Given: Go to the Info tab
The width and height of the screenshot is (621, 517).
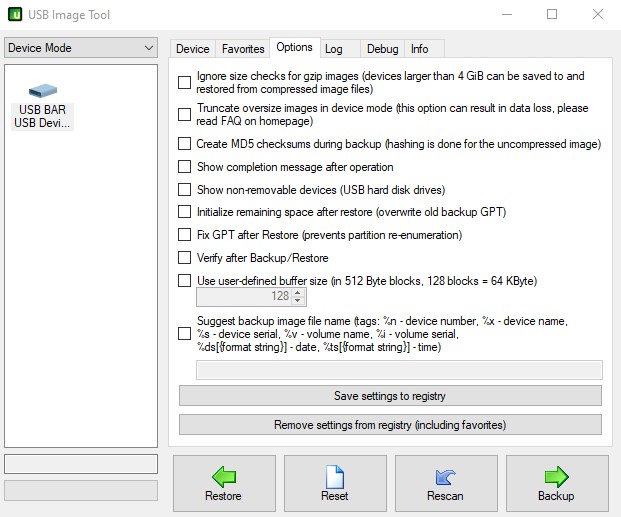Looking at the screenshot, I should 420,48.
